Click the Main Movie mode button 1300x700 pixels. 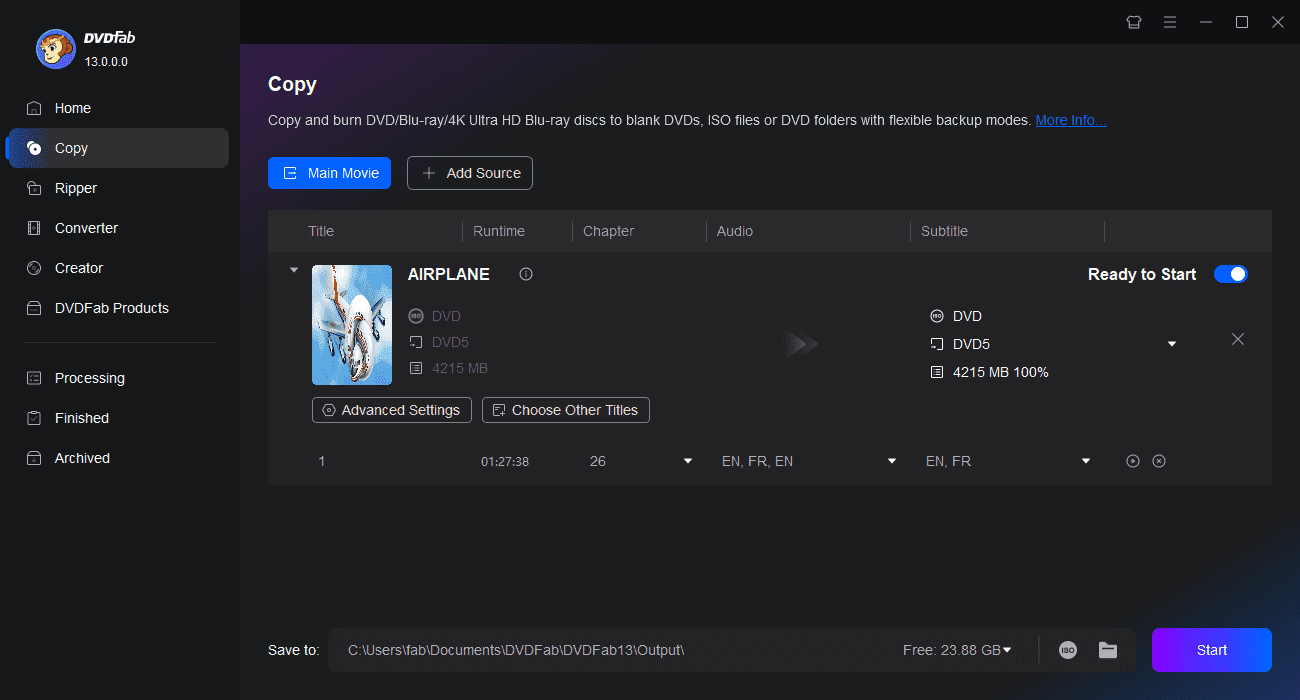point(329,173)
